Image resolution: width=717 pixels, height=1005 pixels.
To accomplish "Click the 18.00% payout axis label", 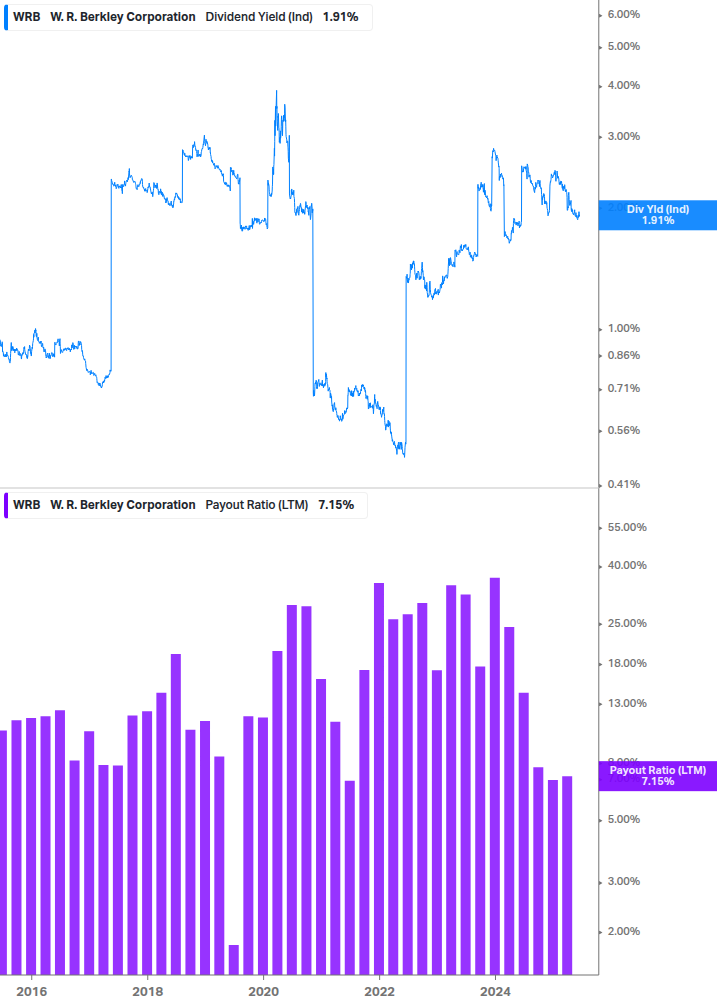I will coord(627,663).
